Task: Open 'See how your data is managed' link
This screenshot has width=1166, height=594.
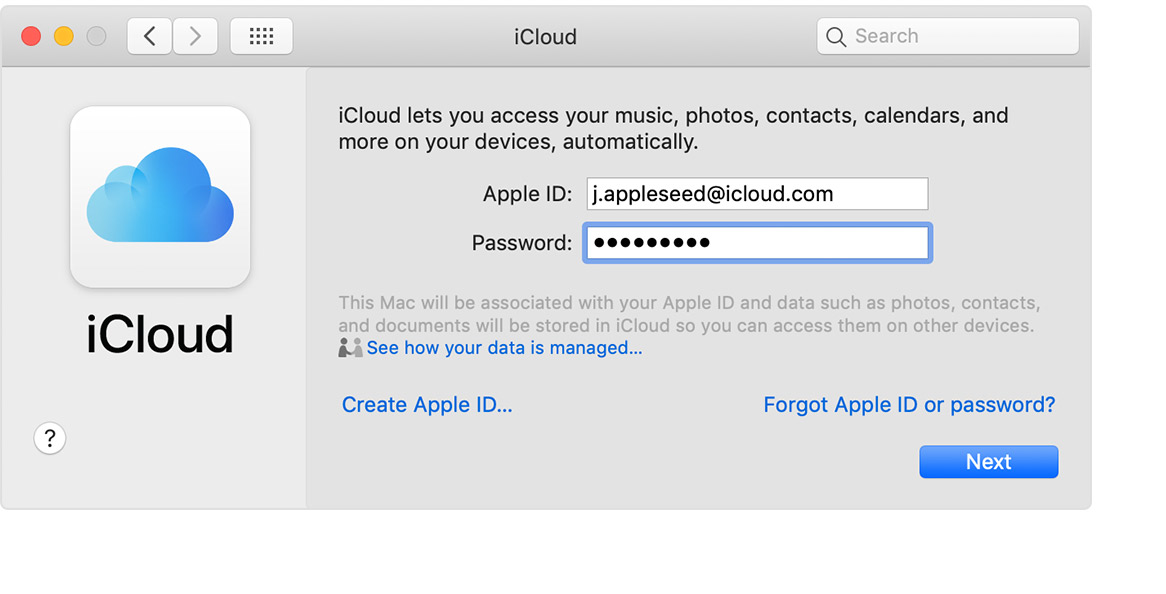Action: click(x=504, y=348)
